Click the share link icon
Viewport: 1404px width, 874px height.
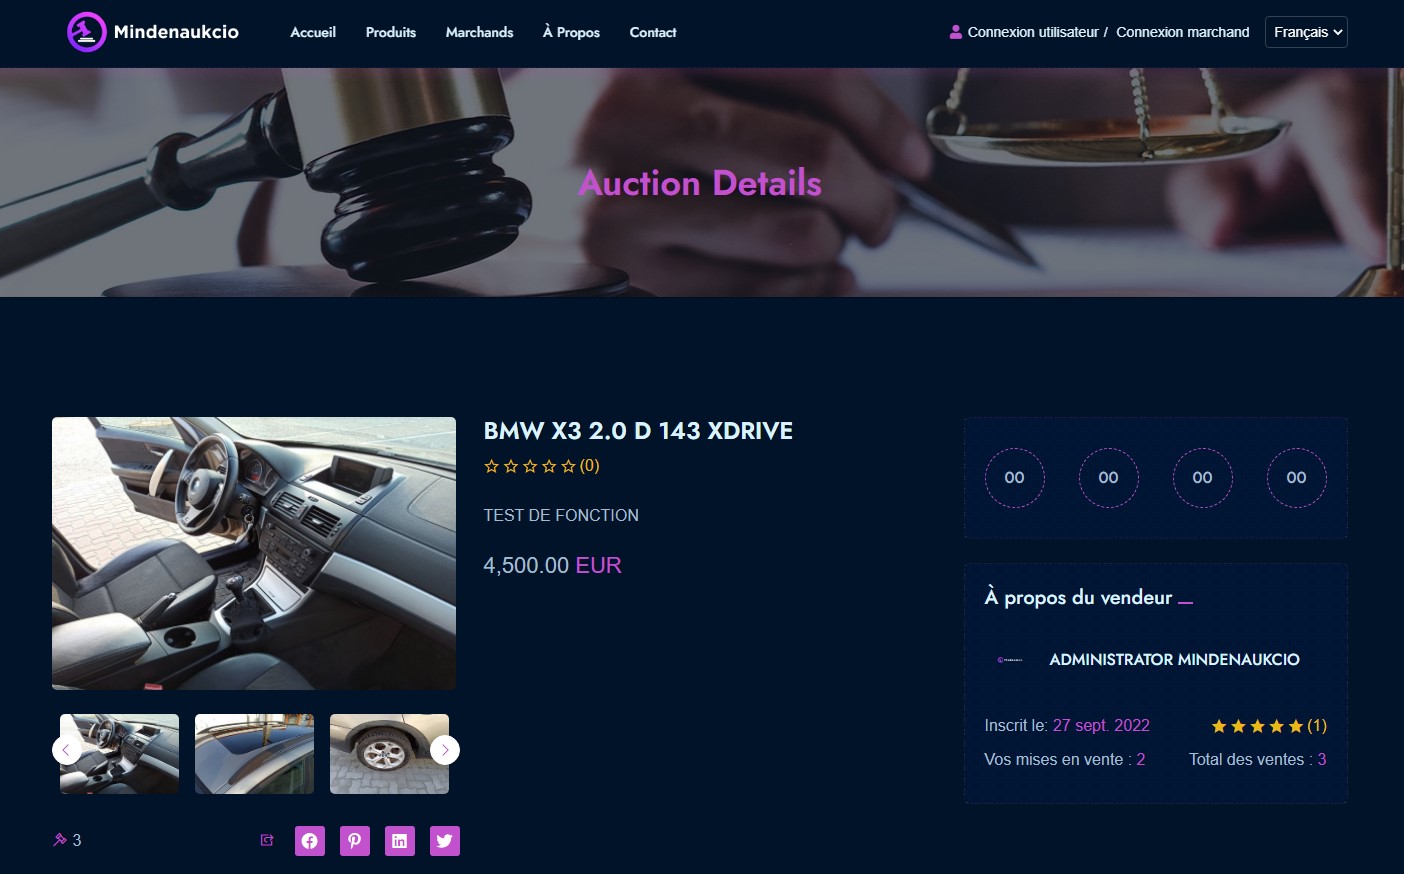pyautogui.click(x=267, y=840)
